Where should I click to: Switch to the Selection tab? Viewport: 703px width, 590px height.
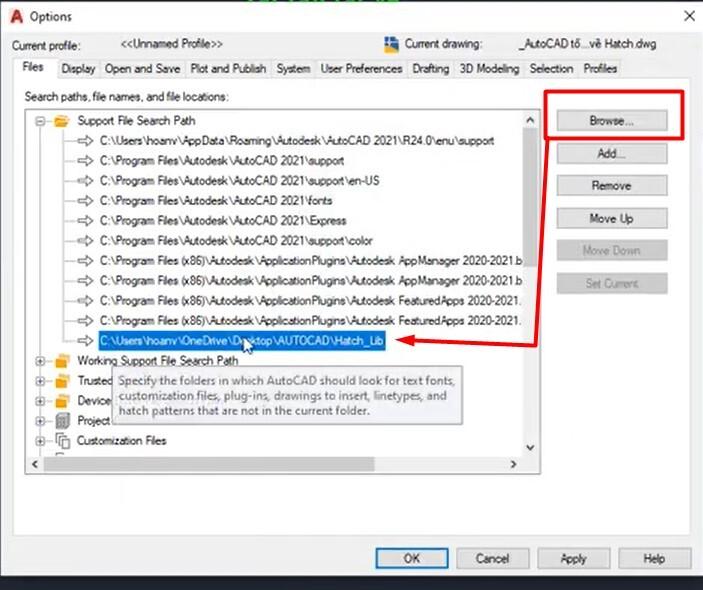tap(551, 69)
